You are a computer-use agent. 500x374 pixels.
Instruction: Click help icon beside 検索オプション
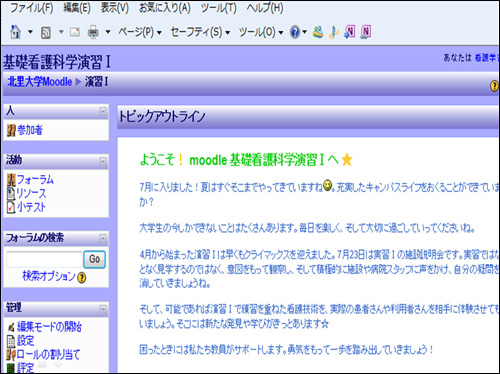pos(82,277)
